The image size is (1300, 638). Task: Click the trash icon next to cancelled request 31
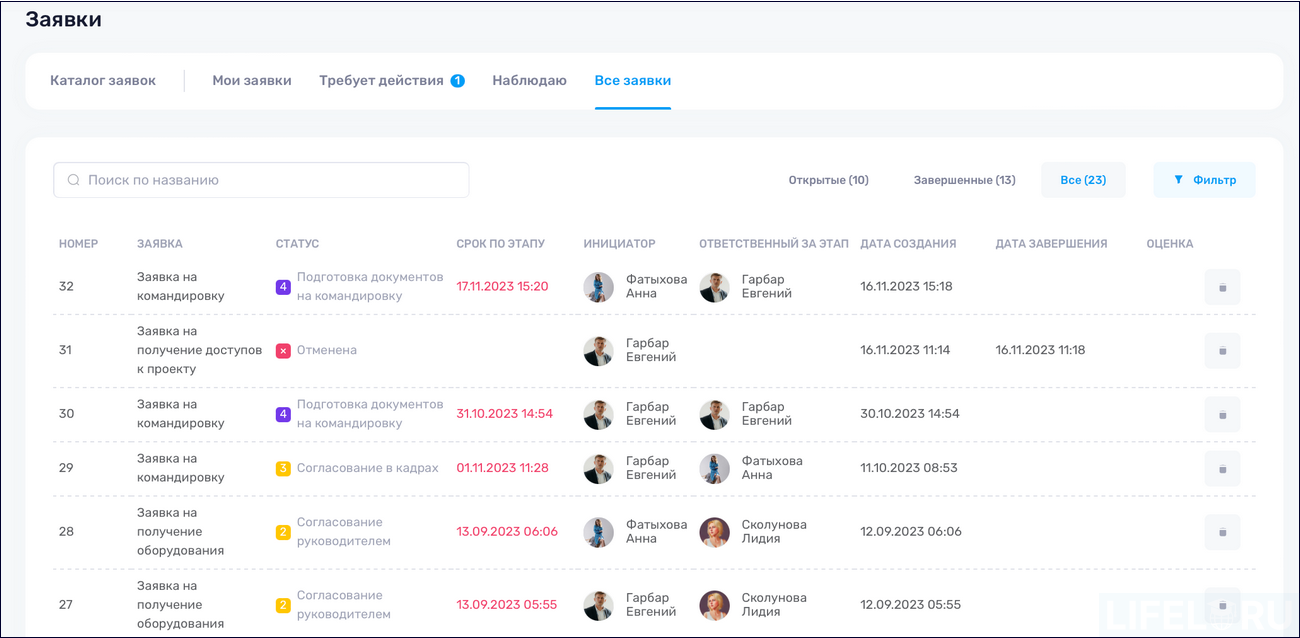tap(1222, 350)
